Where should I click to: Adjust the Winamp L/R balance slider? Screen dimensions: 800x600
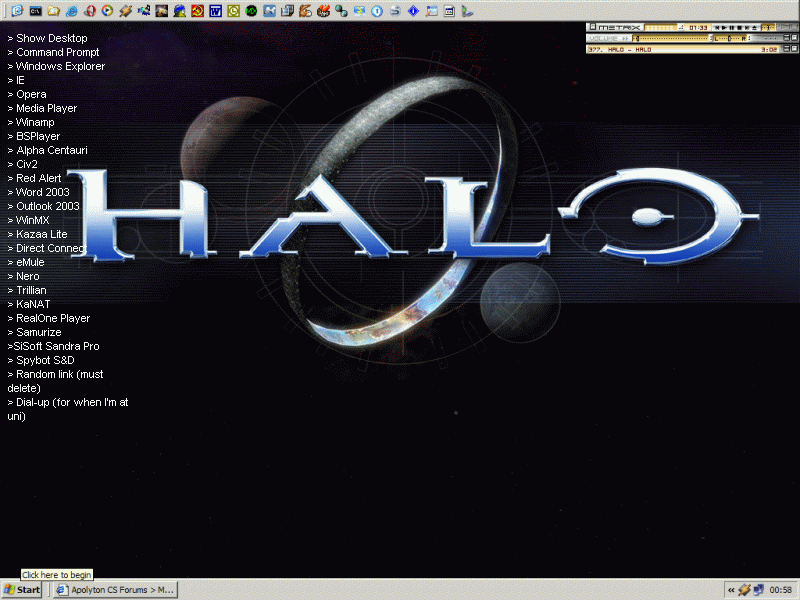[x=729, y=38]
